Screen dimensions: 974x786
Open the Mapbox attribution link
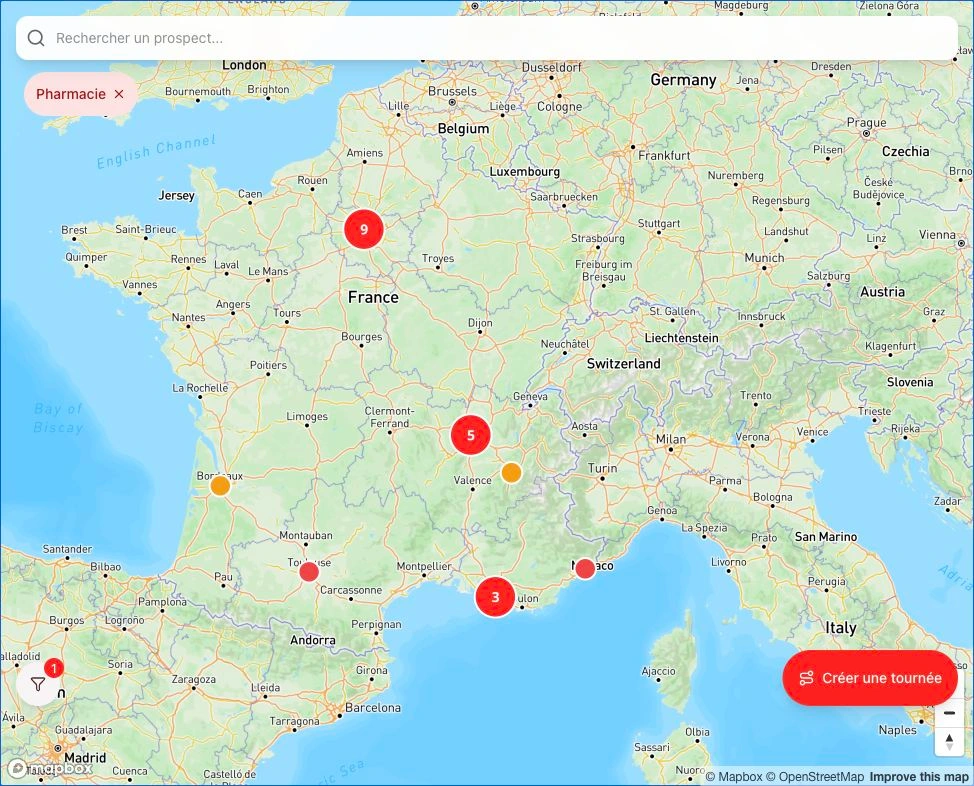(x=734, y=777)
